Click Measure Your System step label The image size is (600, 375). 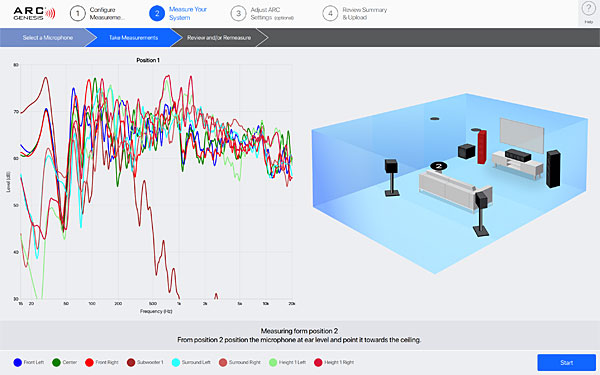point(188,13)
